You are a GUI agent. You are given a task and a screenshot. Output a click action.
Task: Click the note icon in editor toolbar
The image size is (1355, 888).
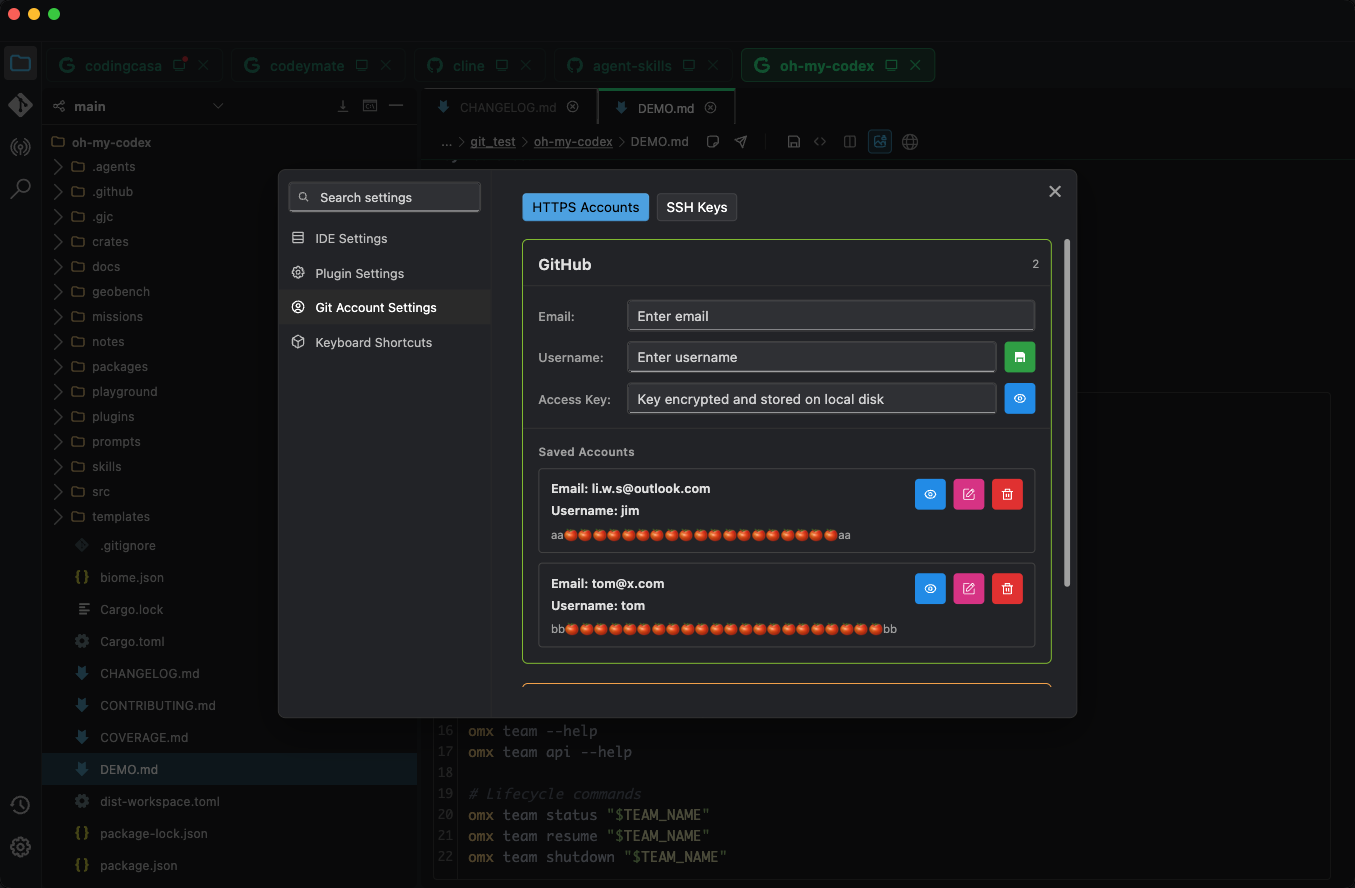click(x=713, y=142)
